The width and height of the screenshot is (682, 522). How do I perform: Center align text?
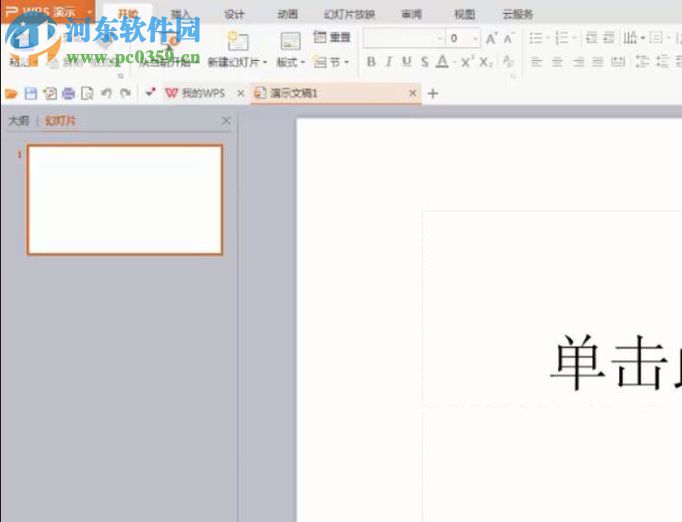[557, 62]
